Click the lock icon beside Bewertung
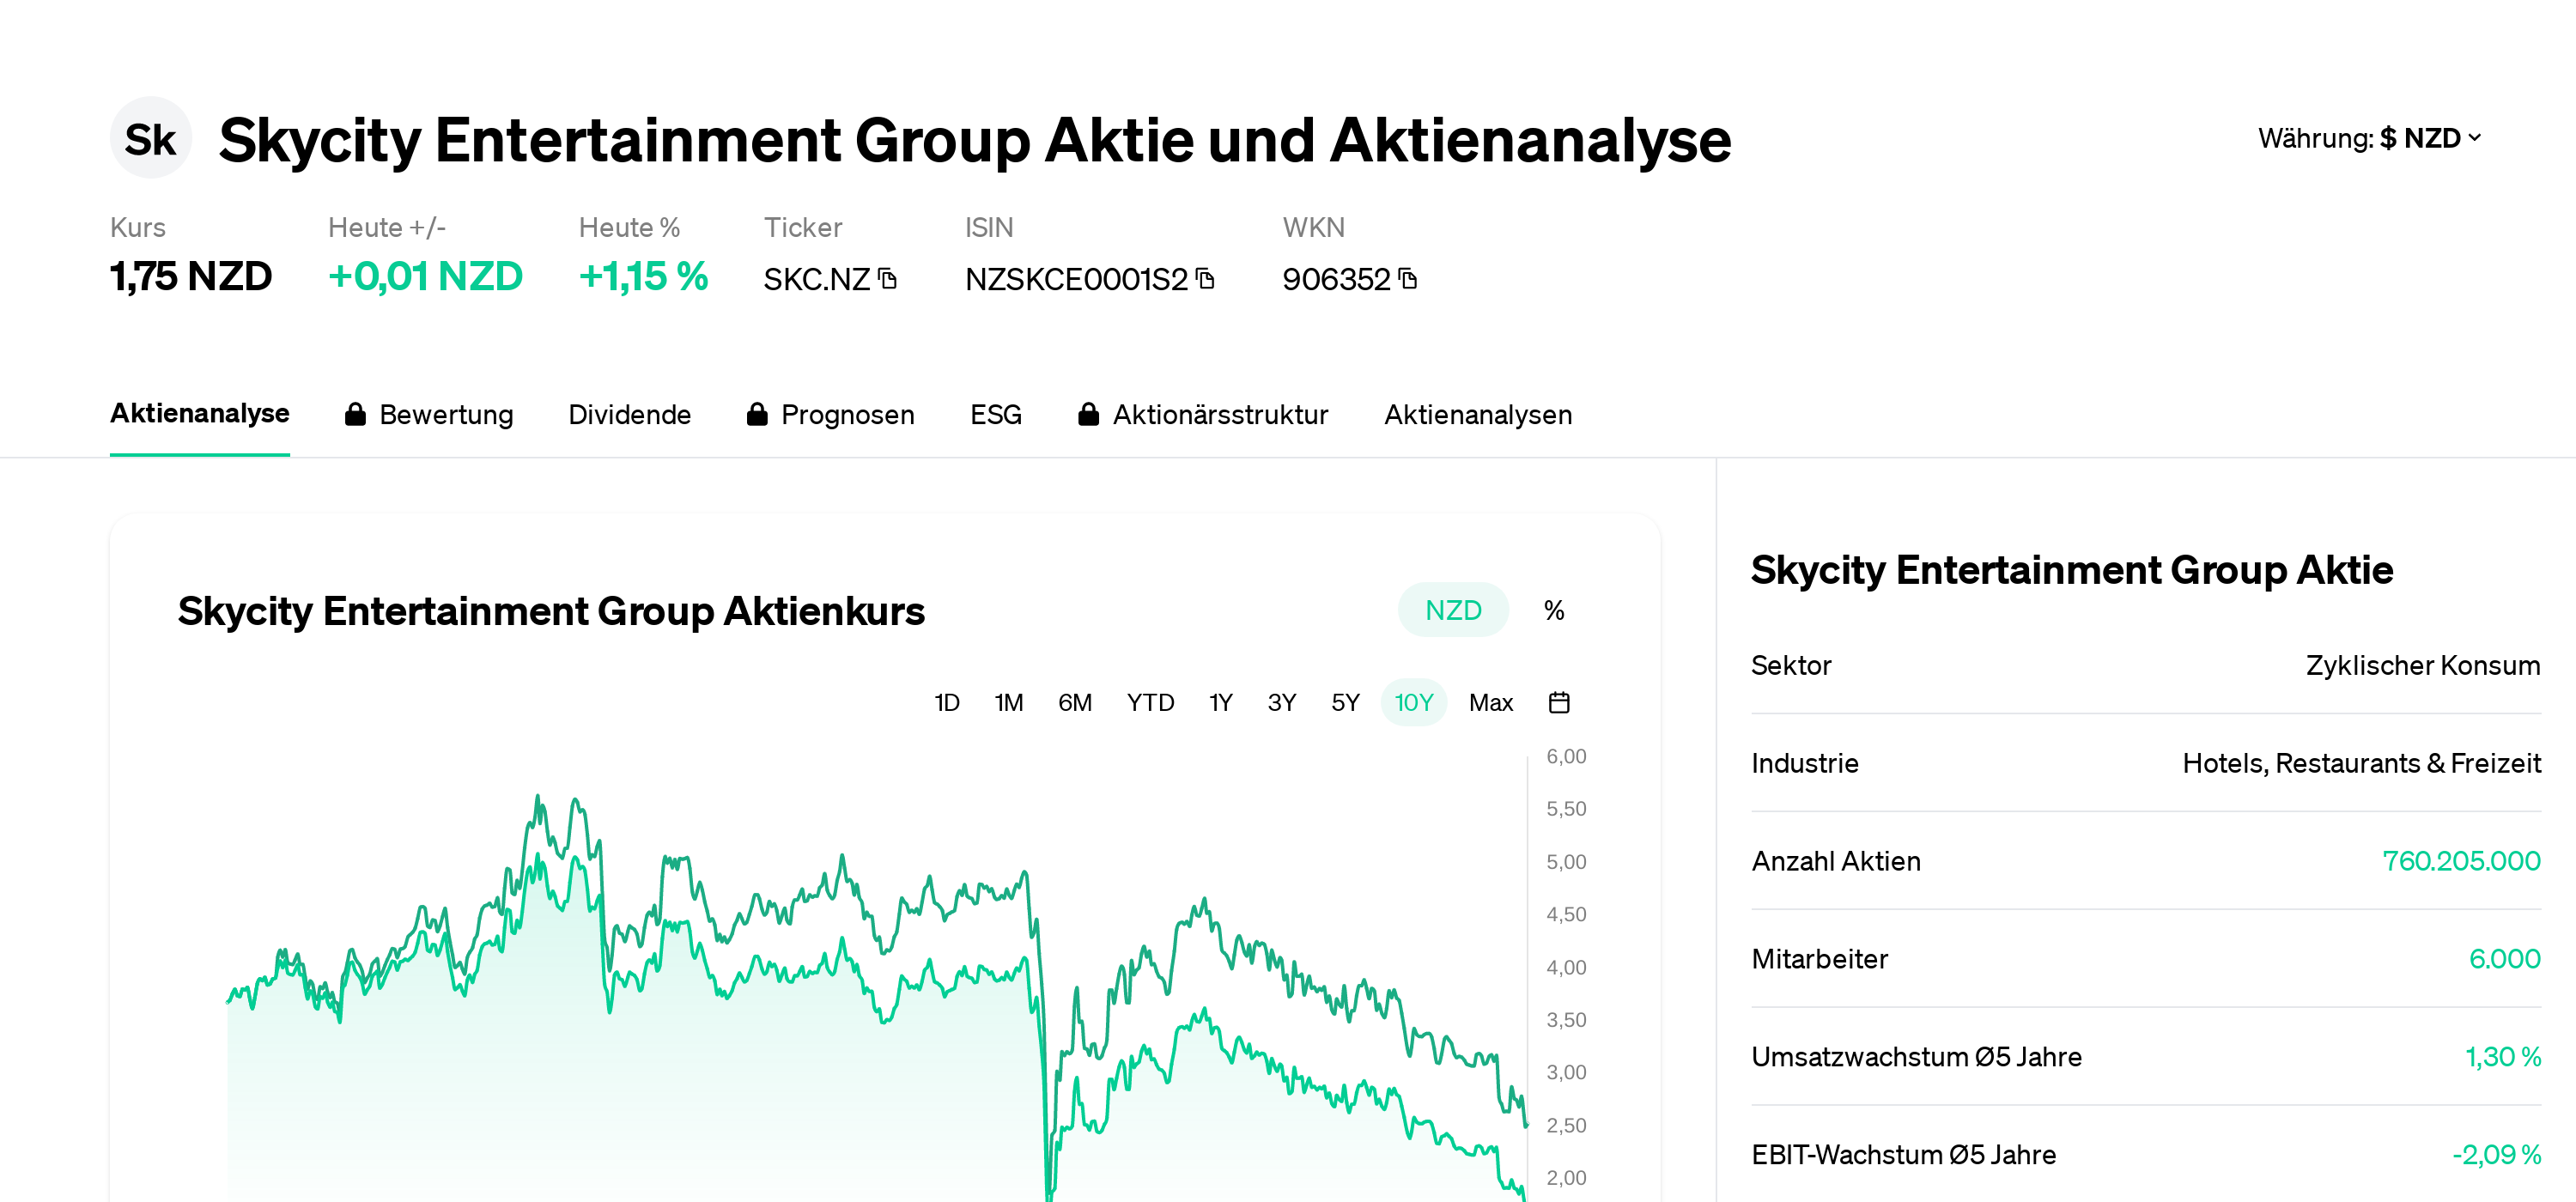 tap(355, 415)
